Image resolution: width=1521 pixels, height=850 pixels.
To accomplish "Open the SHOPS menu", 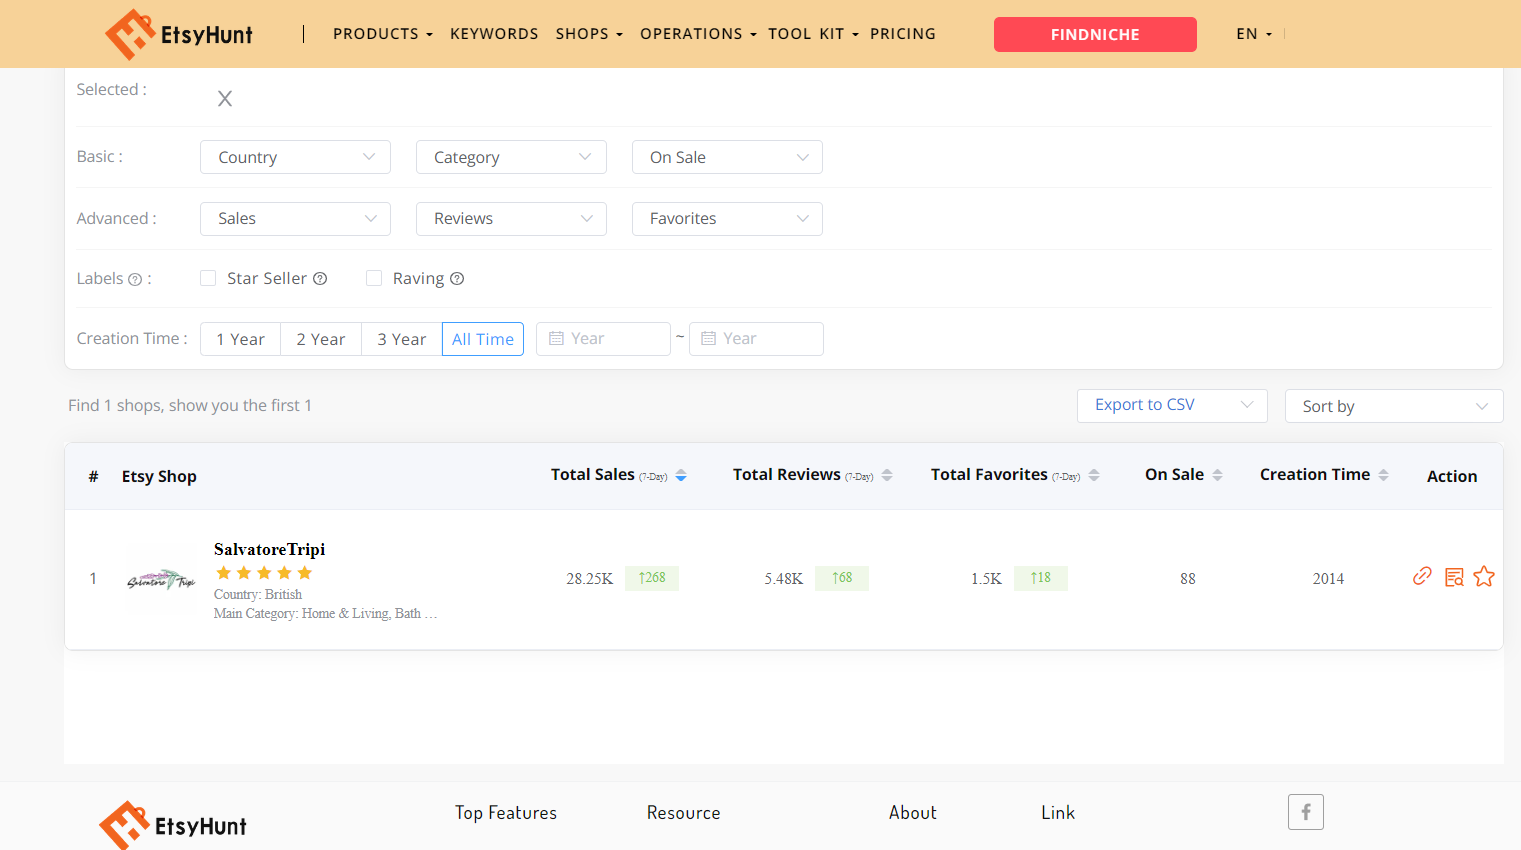I will coord(589,34).
